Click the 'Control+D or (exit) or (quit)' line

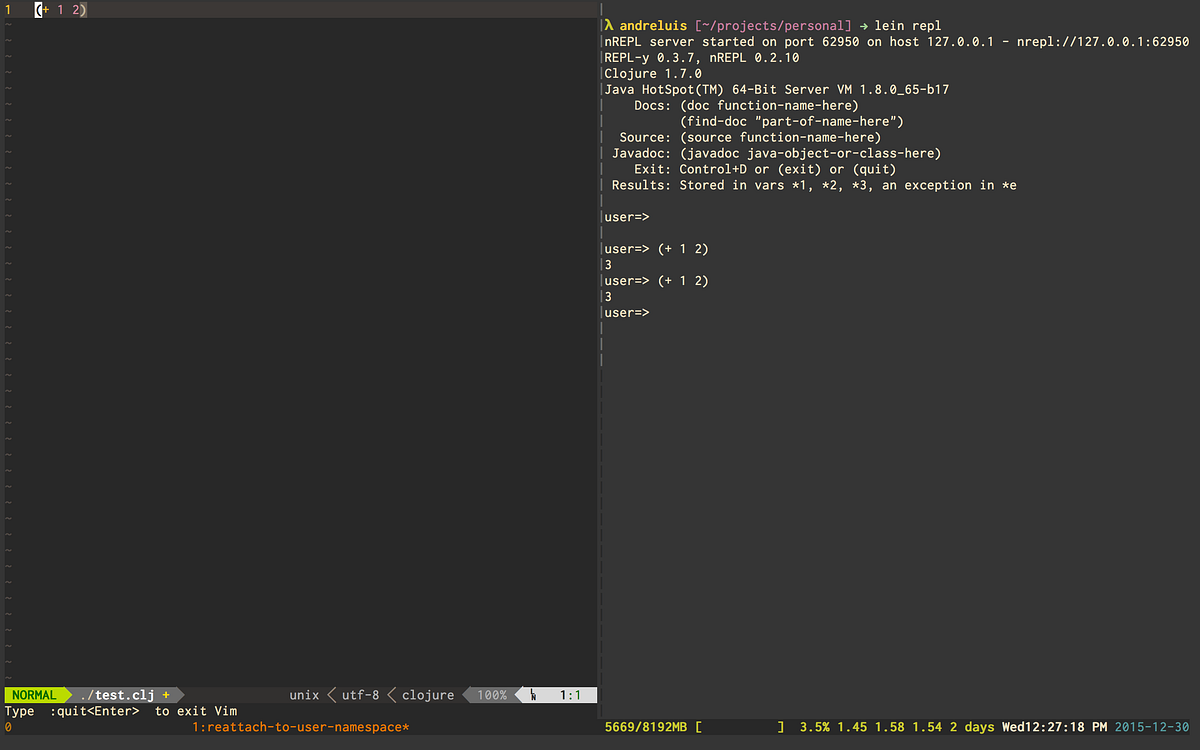tap(788, 169)
